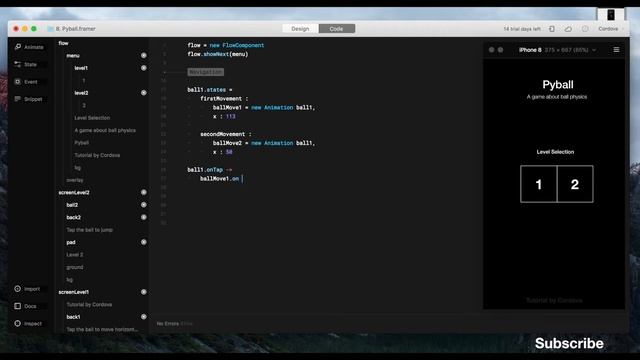Click the target dot for screenLevel1 layer

point(144,292)
